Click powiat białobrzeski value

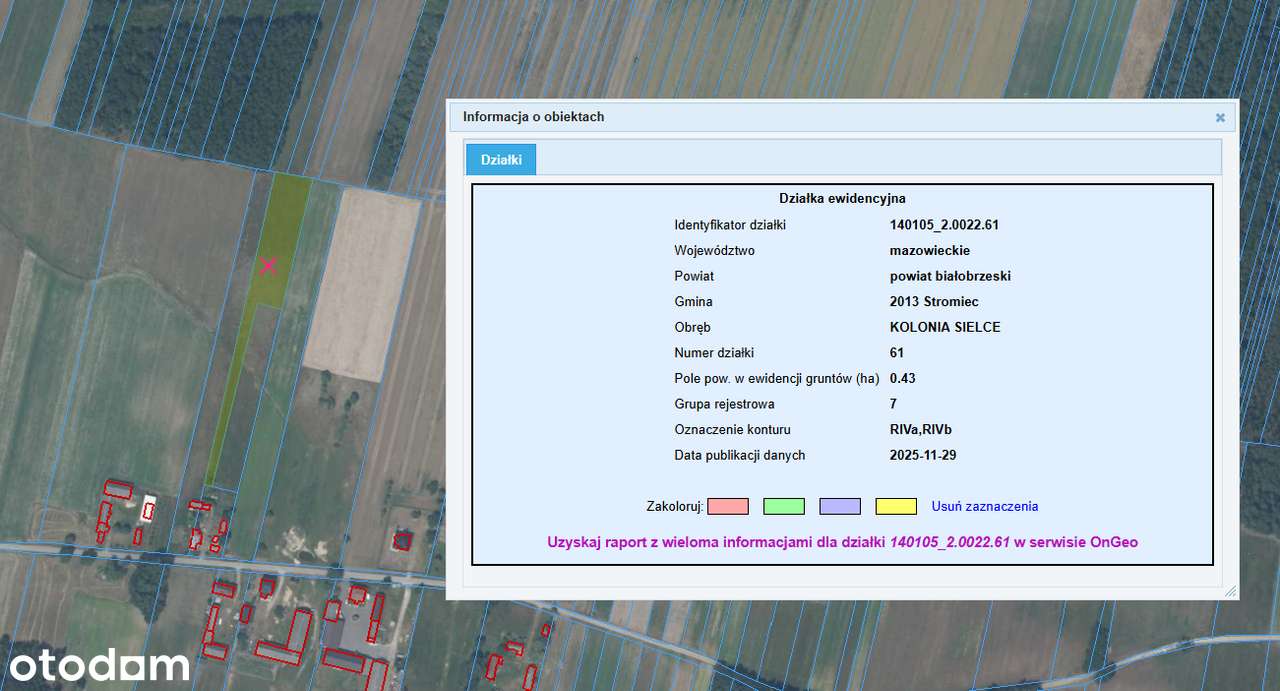tap(950, 276)
